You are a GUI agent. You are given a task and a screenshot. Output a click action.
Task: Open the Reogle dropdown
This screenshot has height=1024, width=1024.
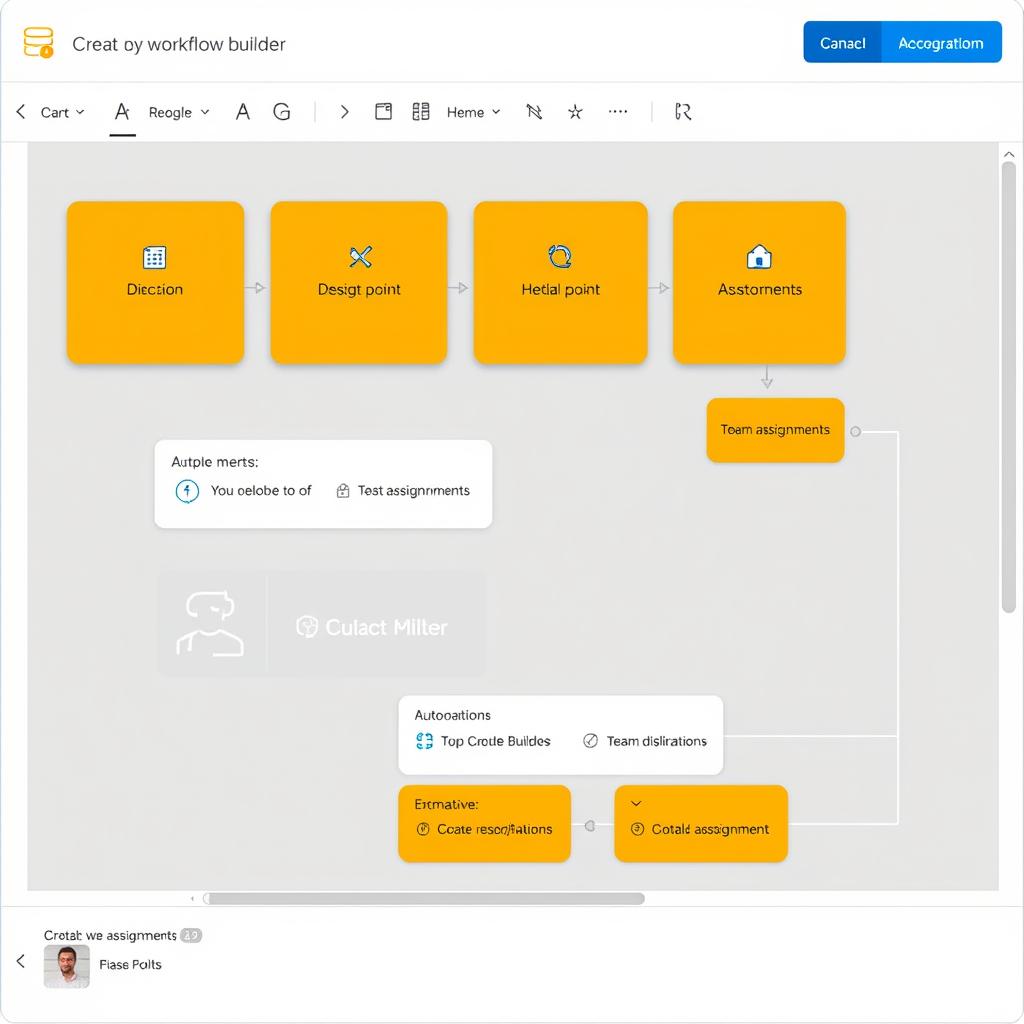(x=177, y=112)
